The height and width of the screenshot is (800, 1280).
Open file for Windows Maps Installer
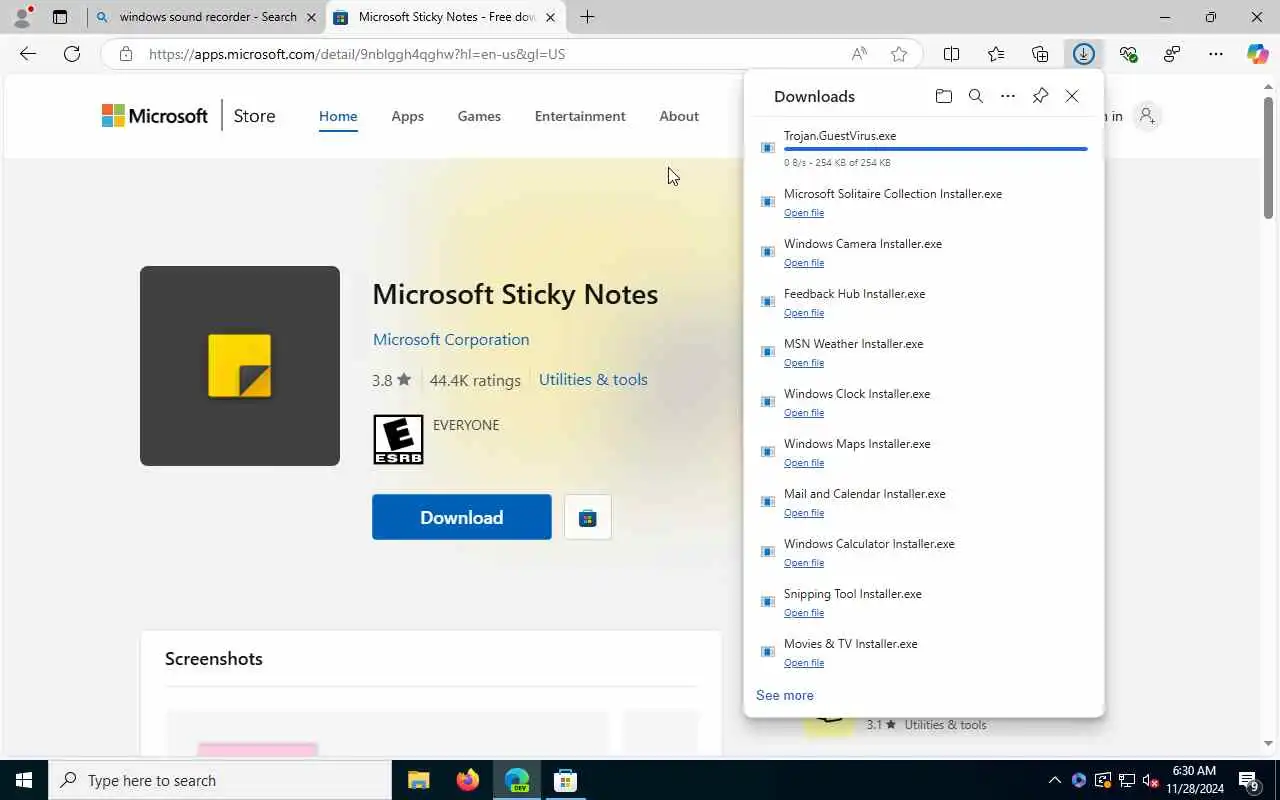click(804, 463)
